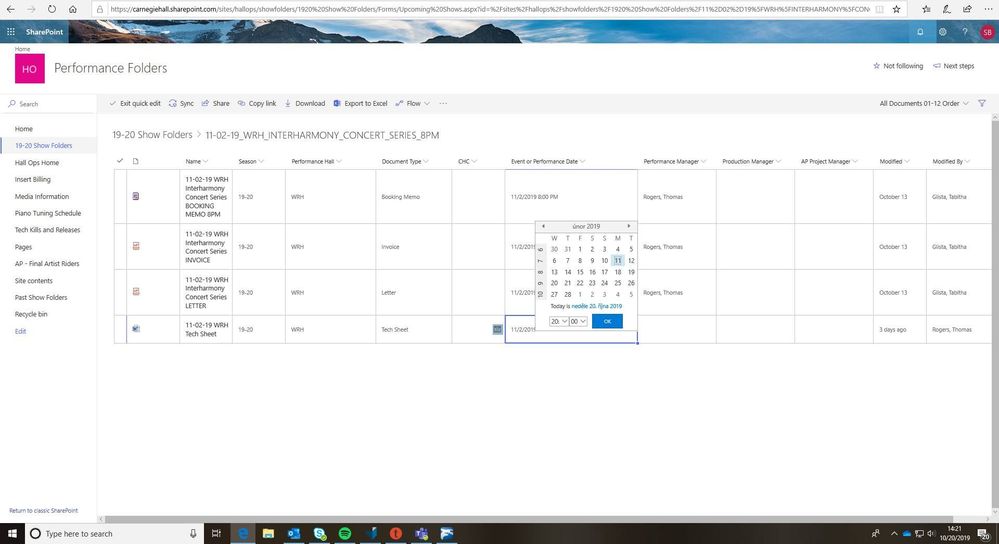Open the SB account avatar
This screenshot has width=999, height=544.
tap(987, 32)
